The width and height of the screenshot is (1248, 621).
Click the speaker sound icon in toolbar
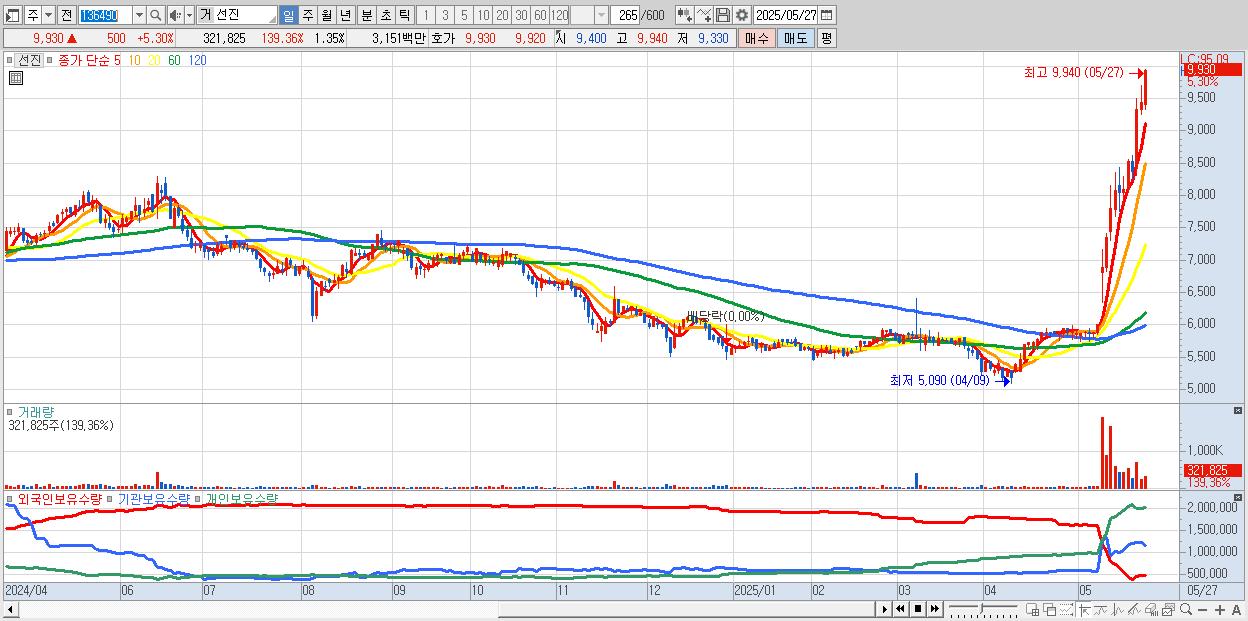coord(175,15)
